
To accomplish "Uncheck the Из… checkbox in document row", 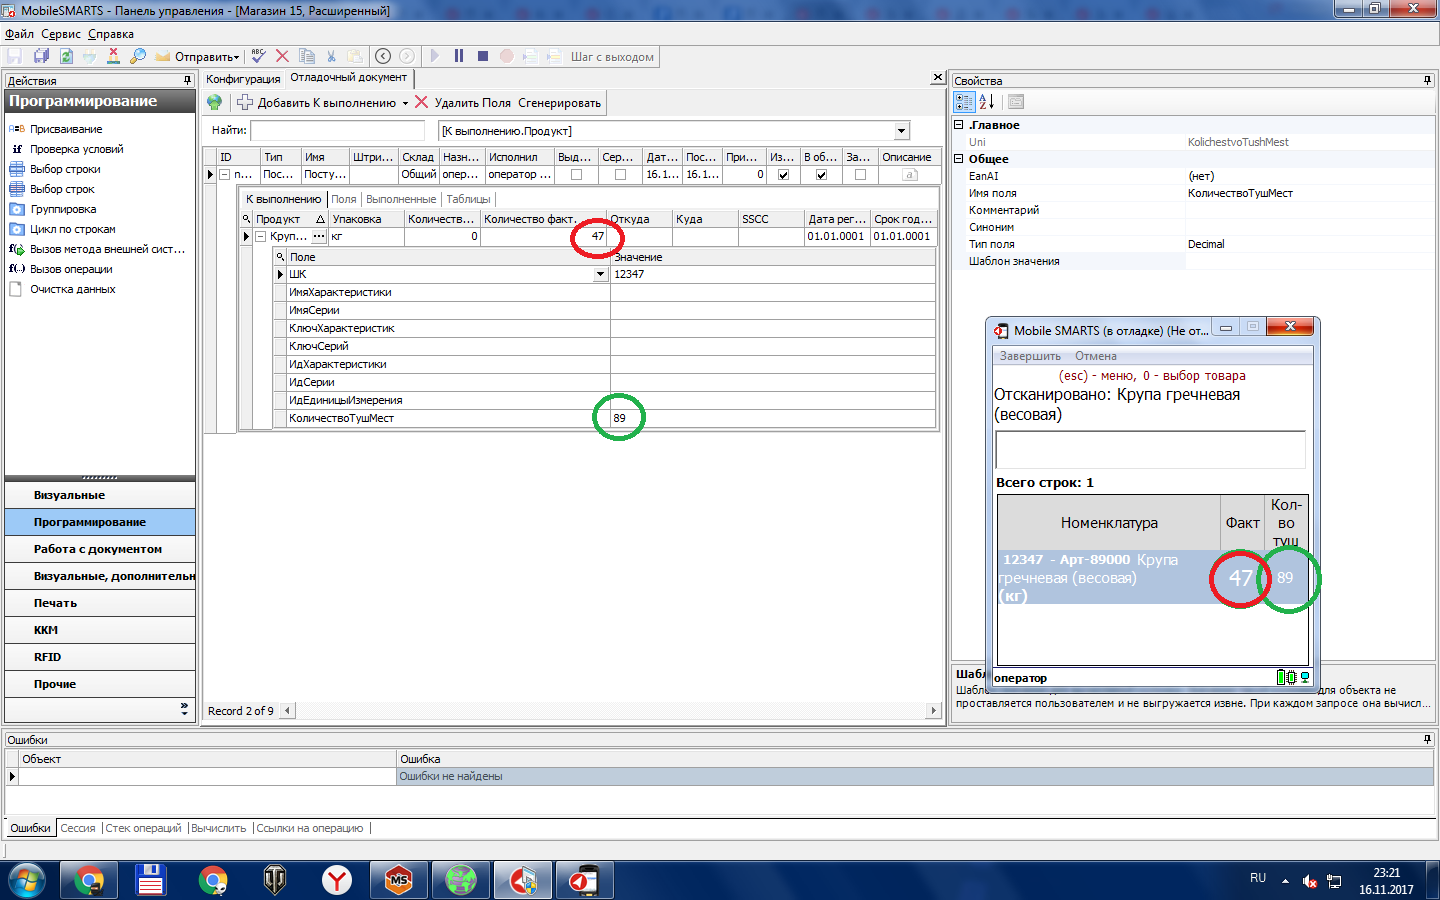I will [x=783, y=175].
